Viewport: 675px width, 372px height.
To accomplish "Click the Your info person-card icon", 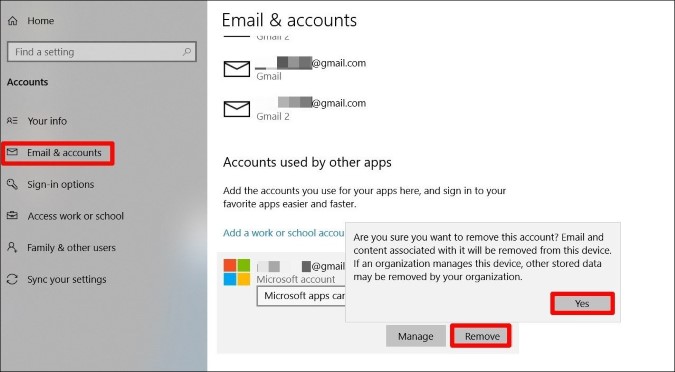I will point(12,121).
